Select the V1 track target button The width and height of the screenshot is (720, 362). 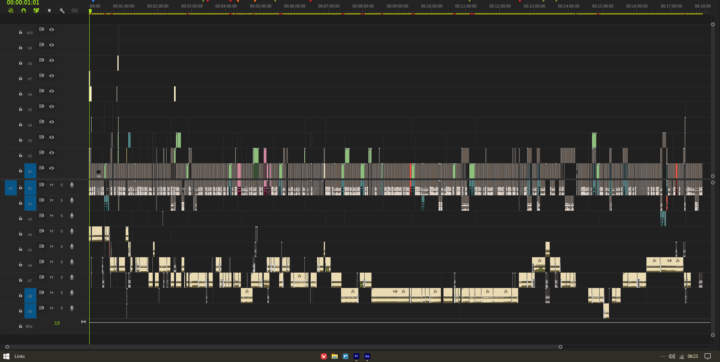(x=30, y=171)
